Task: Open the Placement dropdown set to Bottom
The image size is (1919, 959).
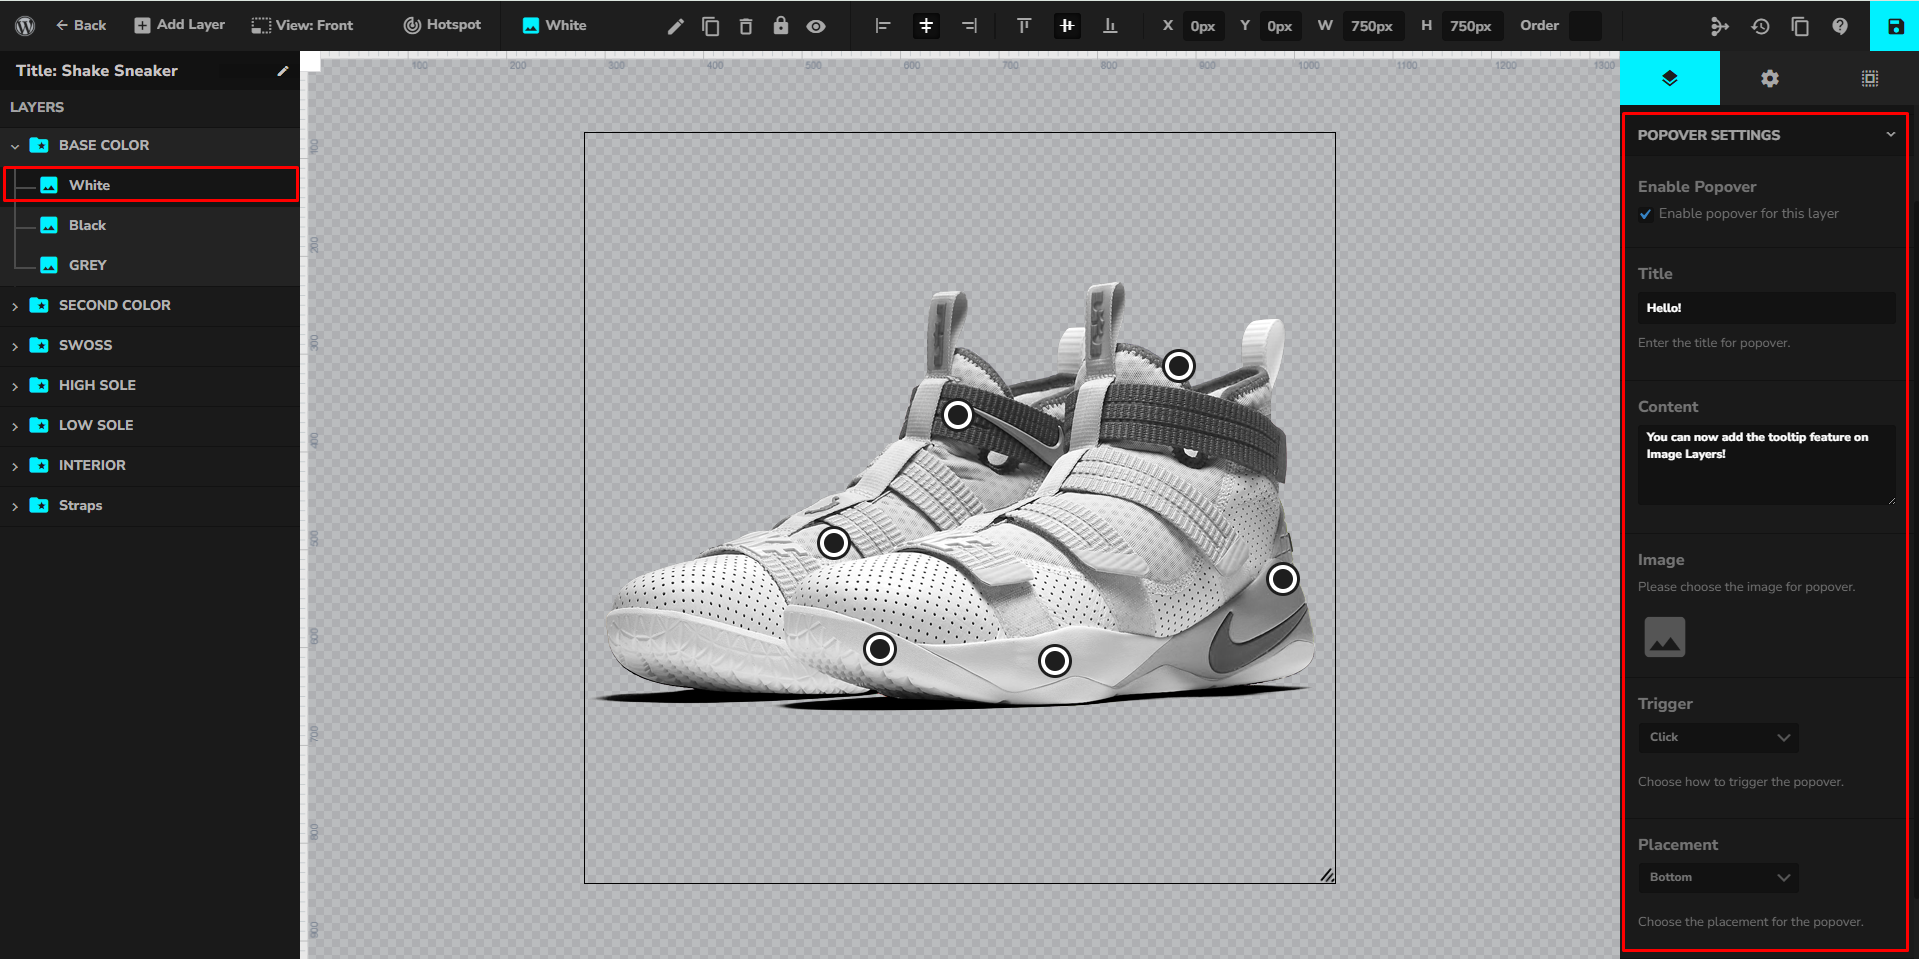Action: click(x=1718, y=877)
